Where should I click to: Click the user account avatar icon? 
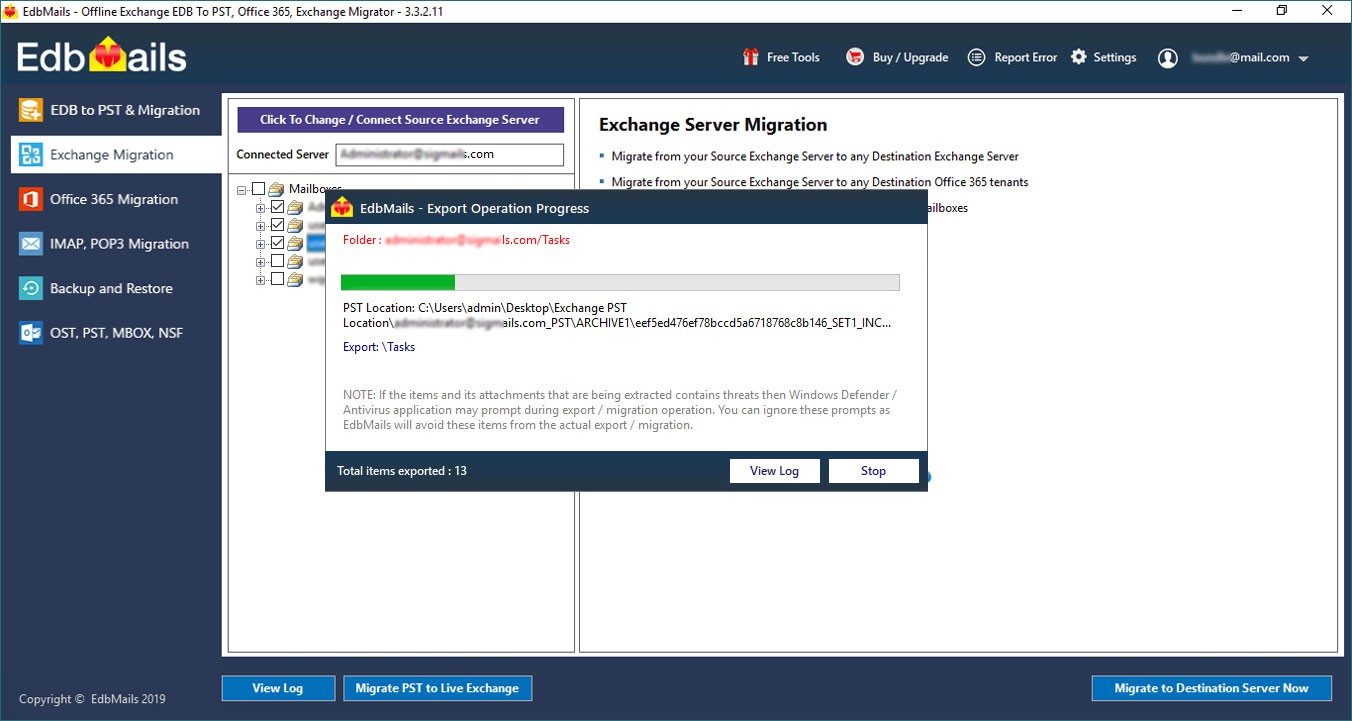tap(1168, 58)
